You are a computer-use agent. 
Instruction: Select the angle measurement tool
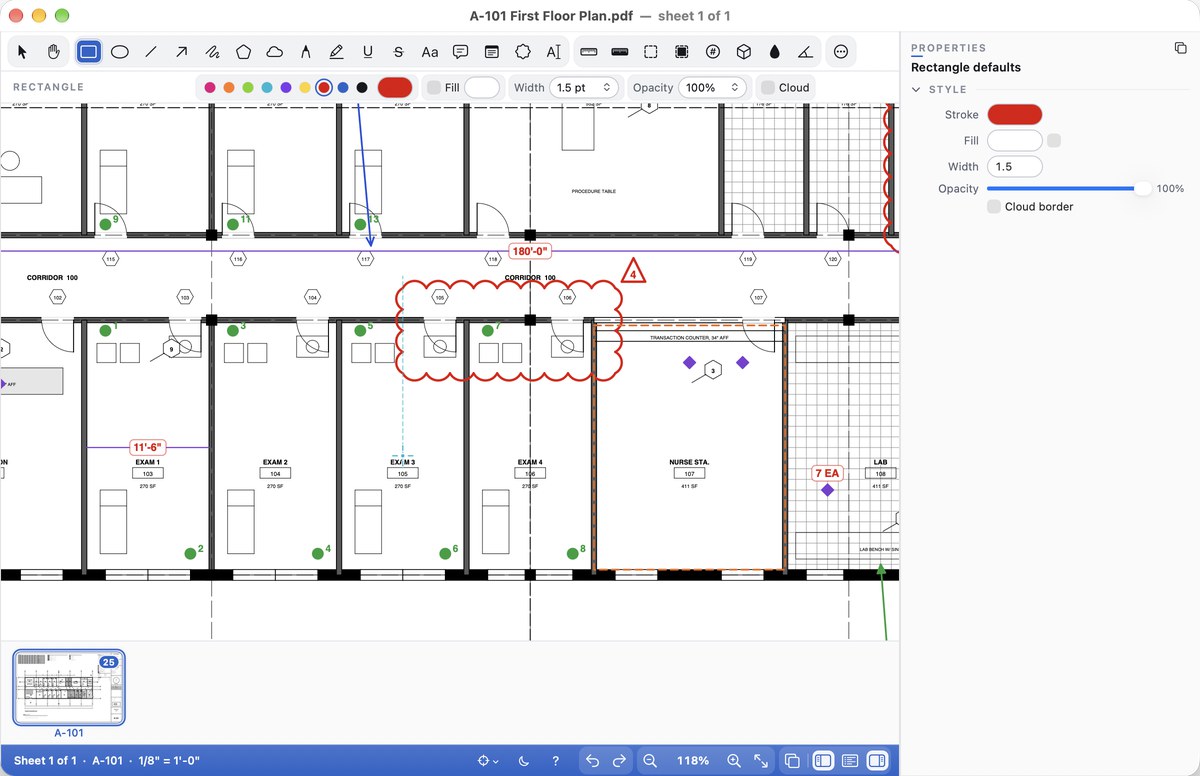point(805,52)
